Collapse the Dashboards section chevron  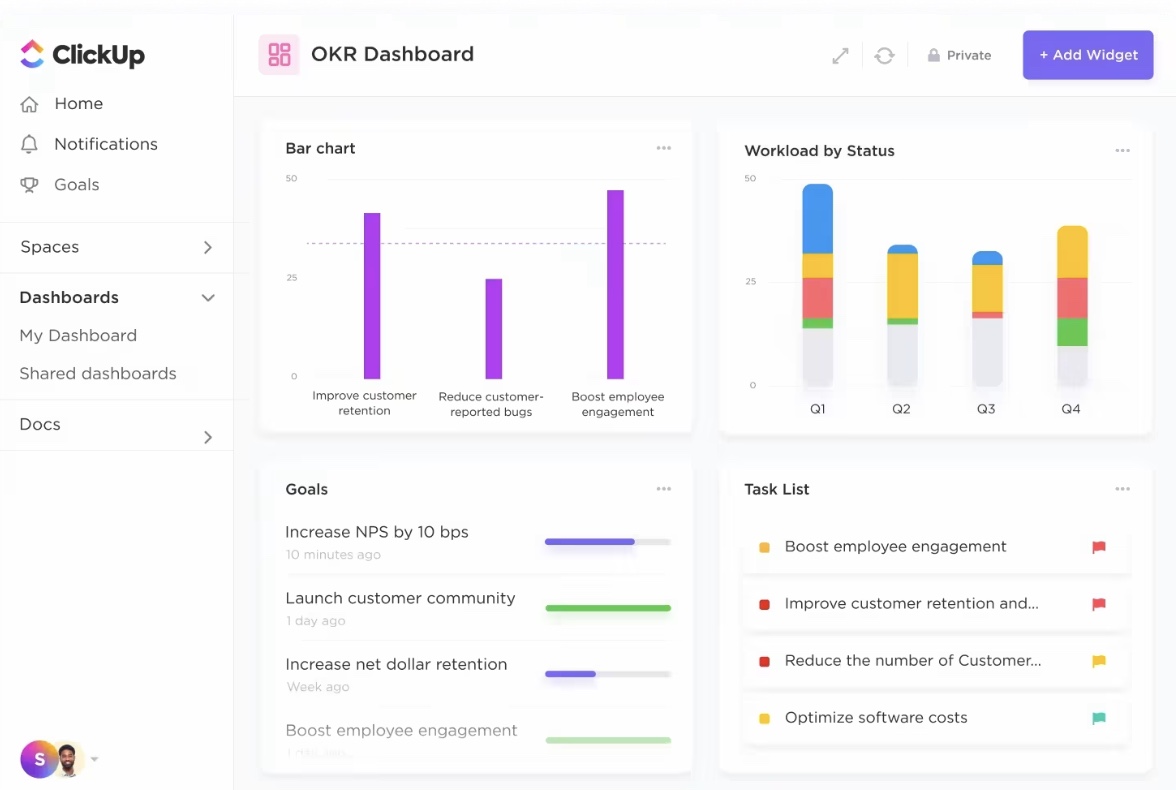coord(208,298)
